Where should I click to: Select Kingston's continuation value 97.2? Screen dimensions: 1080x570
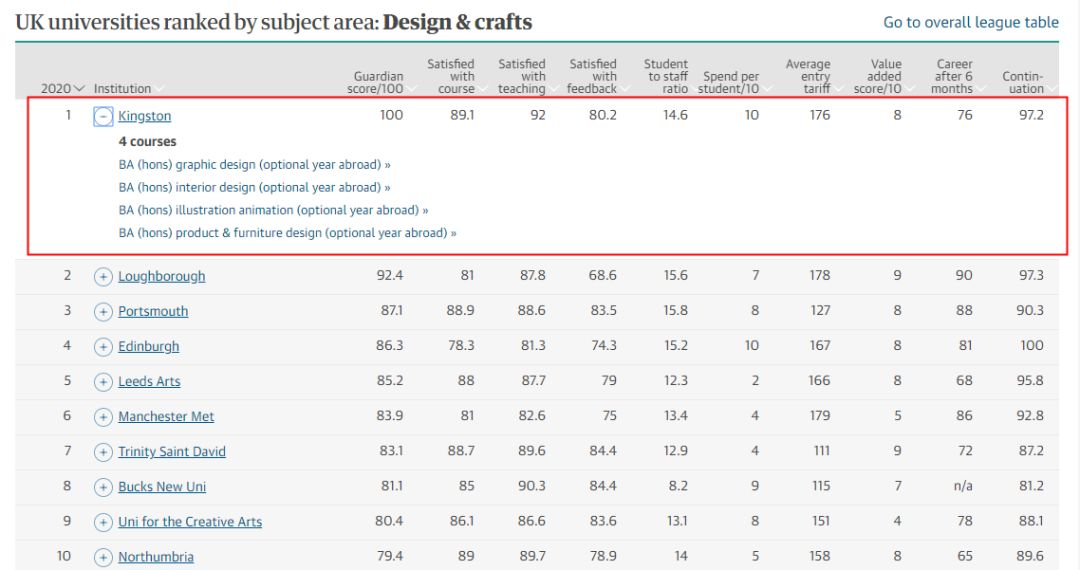pos(1031,115)
